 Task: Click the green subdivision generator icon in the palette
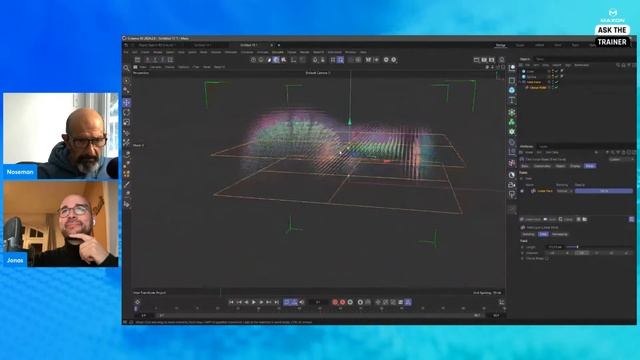click(x=512, y=112)
